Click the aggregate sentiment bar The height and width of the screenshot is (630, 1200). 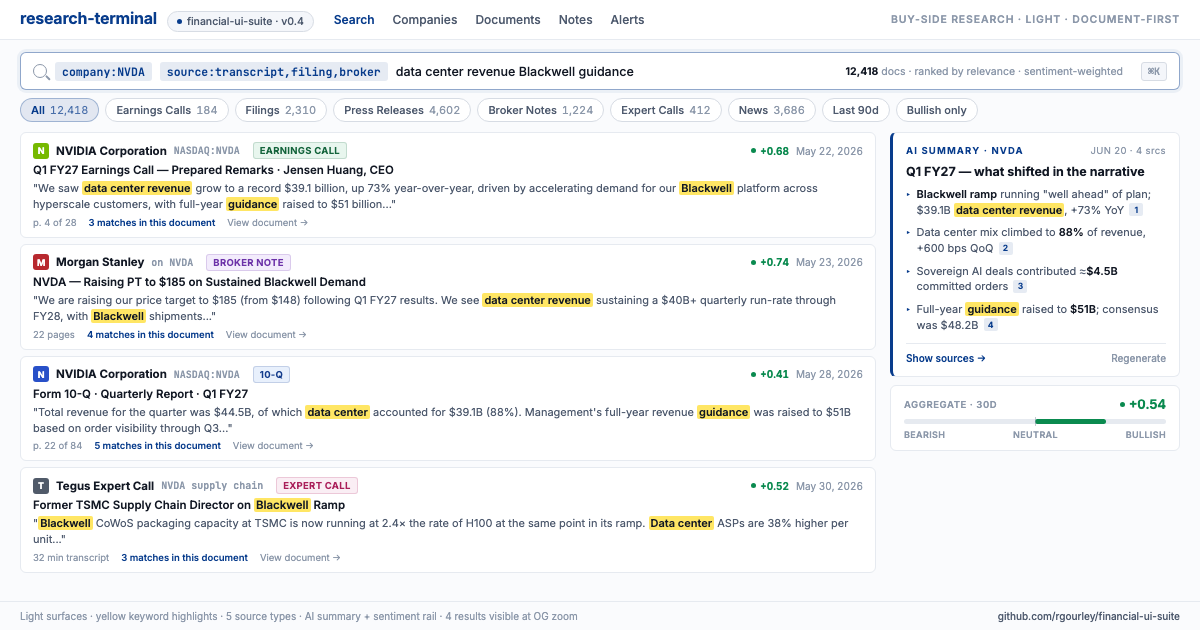point(1035,422)
